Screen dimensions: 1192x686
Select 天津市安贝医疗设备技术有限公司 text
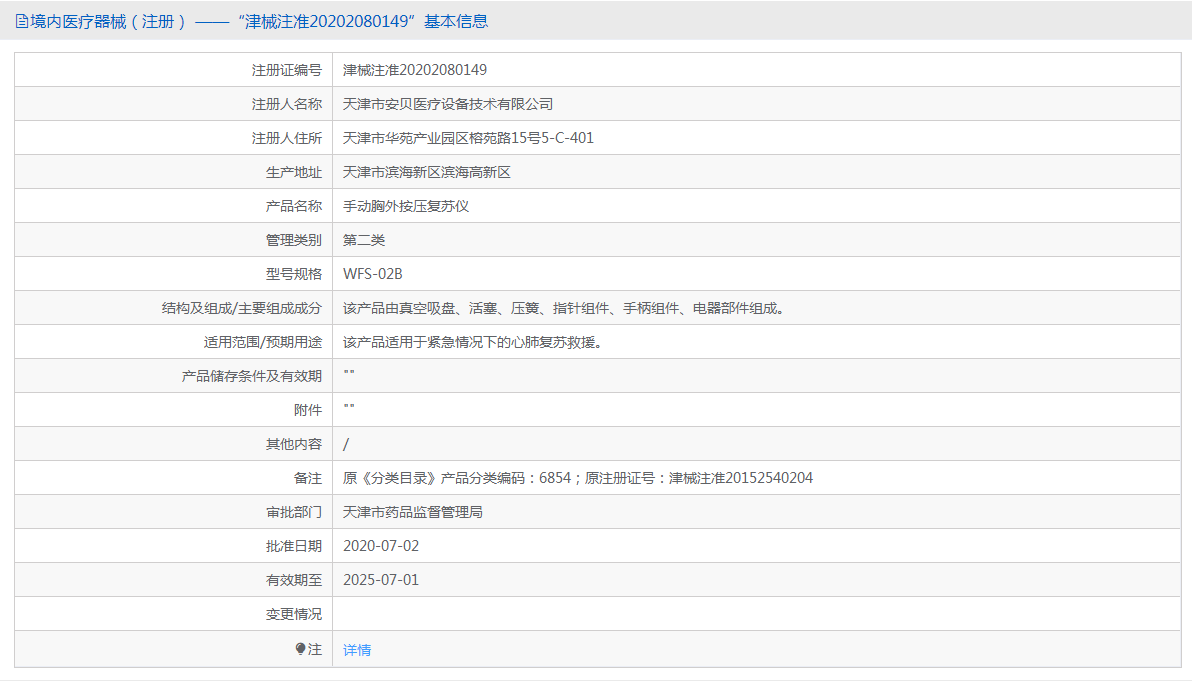[x=448, y=104]
